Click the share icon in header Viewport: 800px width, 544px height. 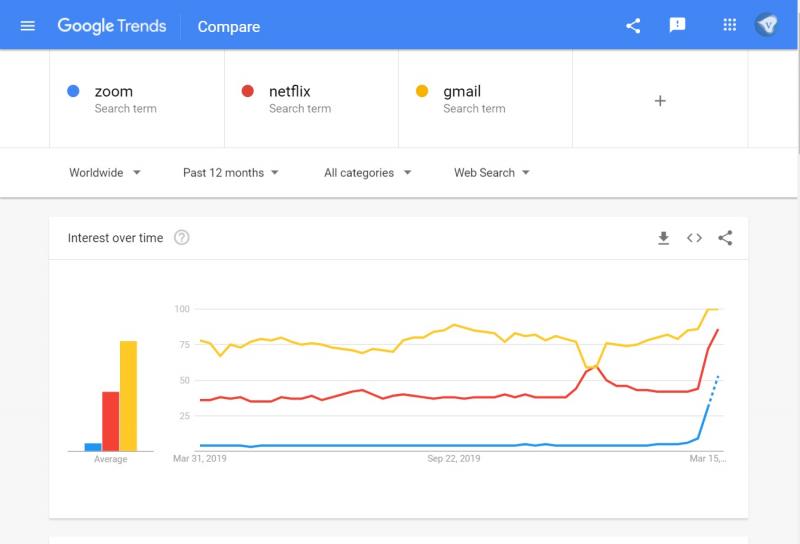(x=633, y=26)
